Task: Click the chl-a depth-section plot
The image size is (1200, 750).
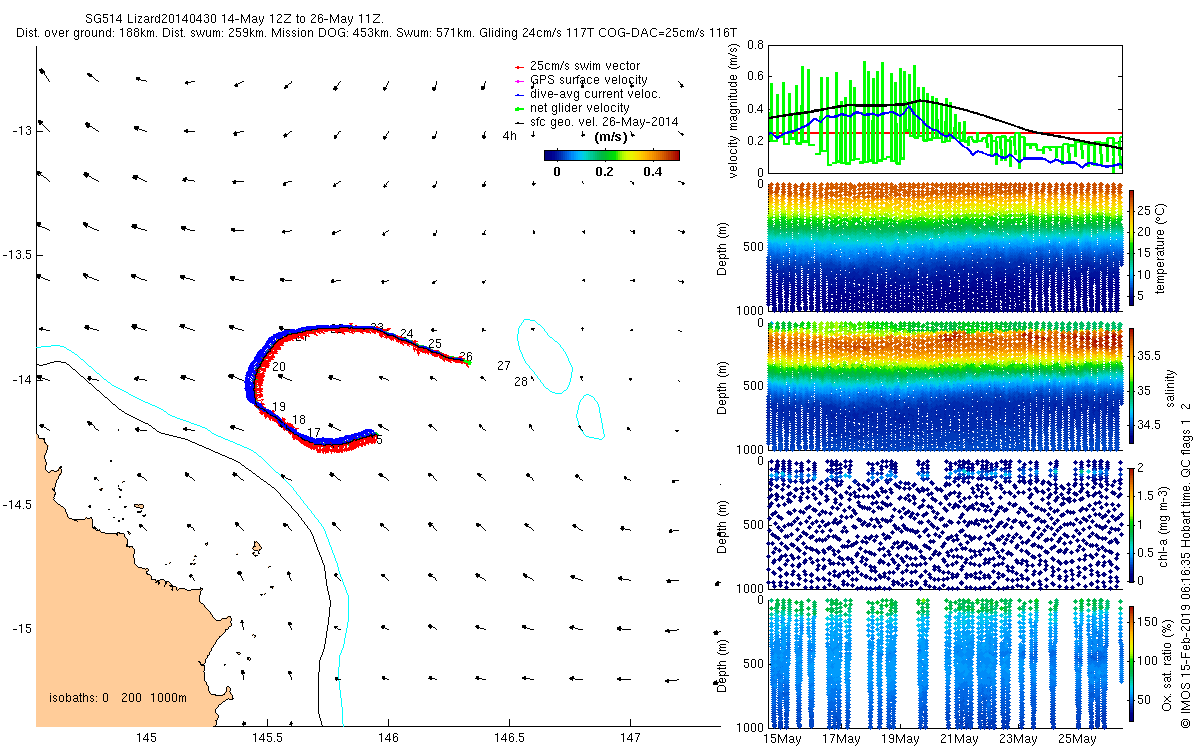Action: tap(944, 524)
